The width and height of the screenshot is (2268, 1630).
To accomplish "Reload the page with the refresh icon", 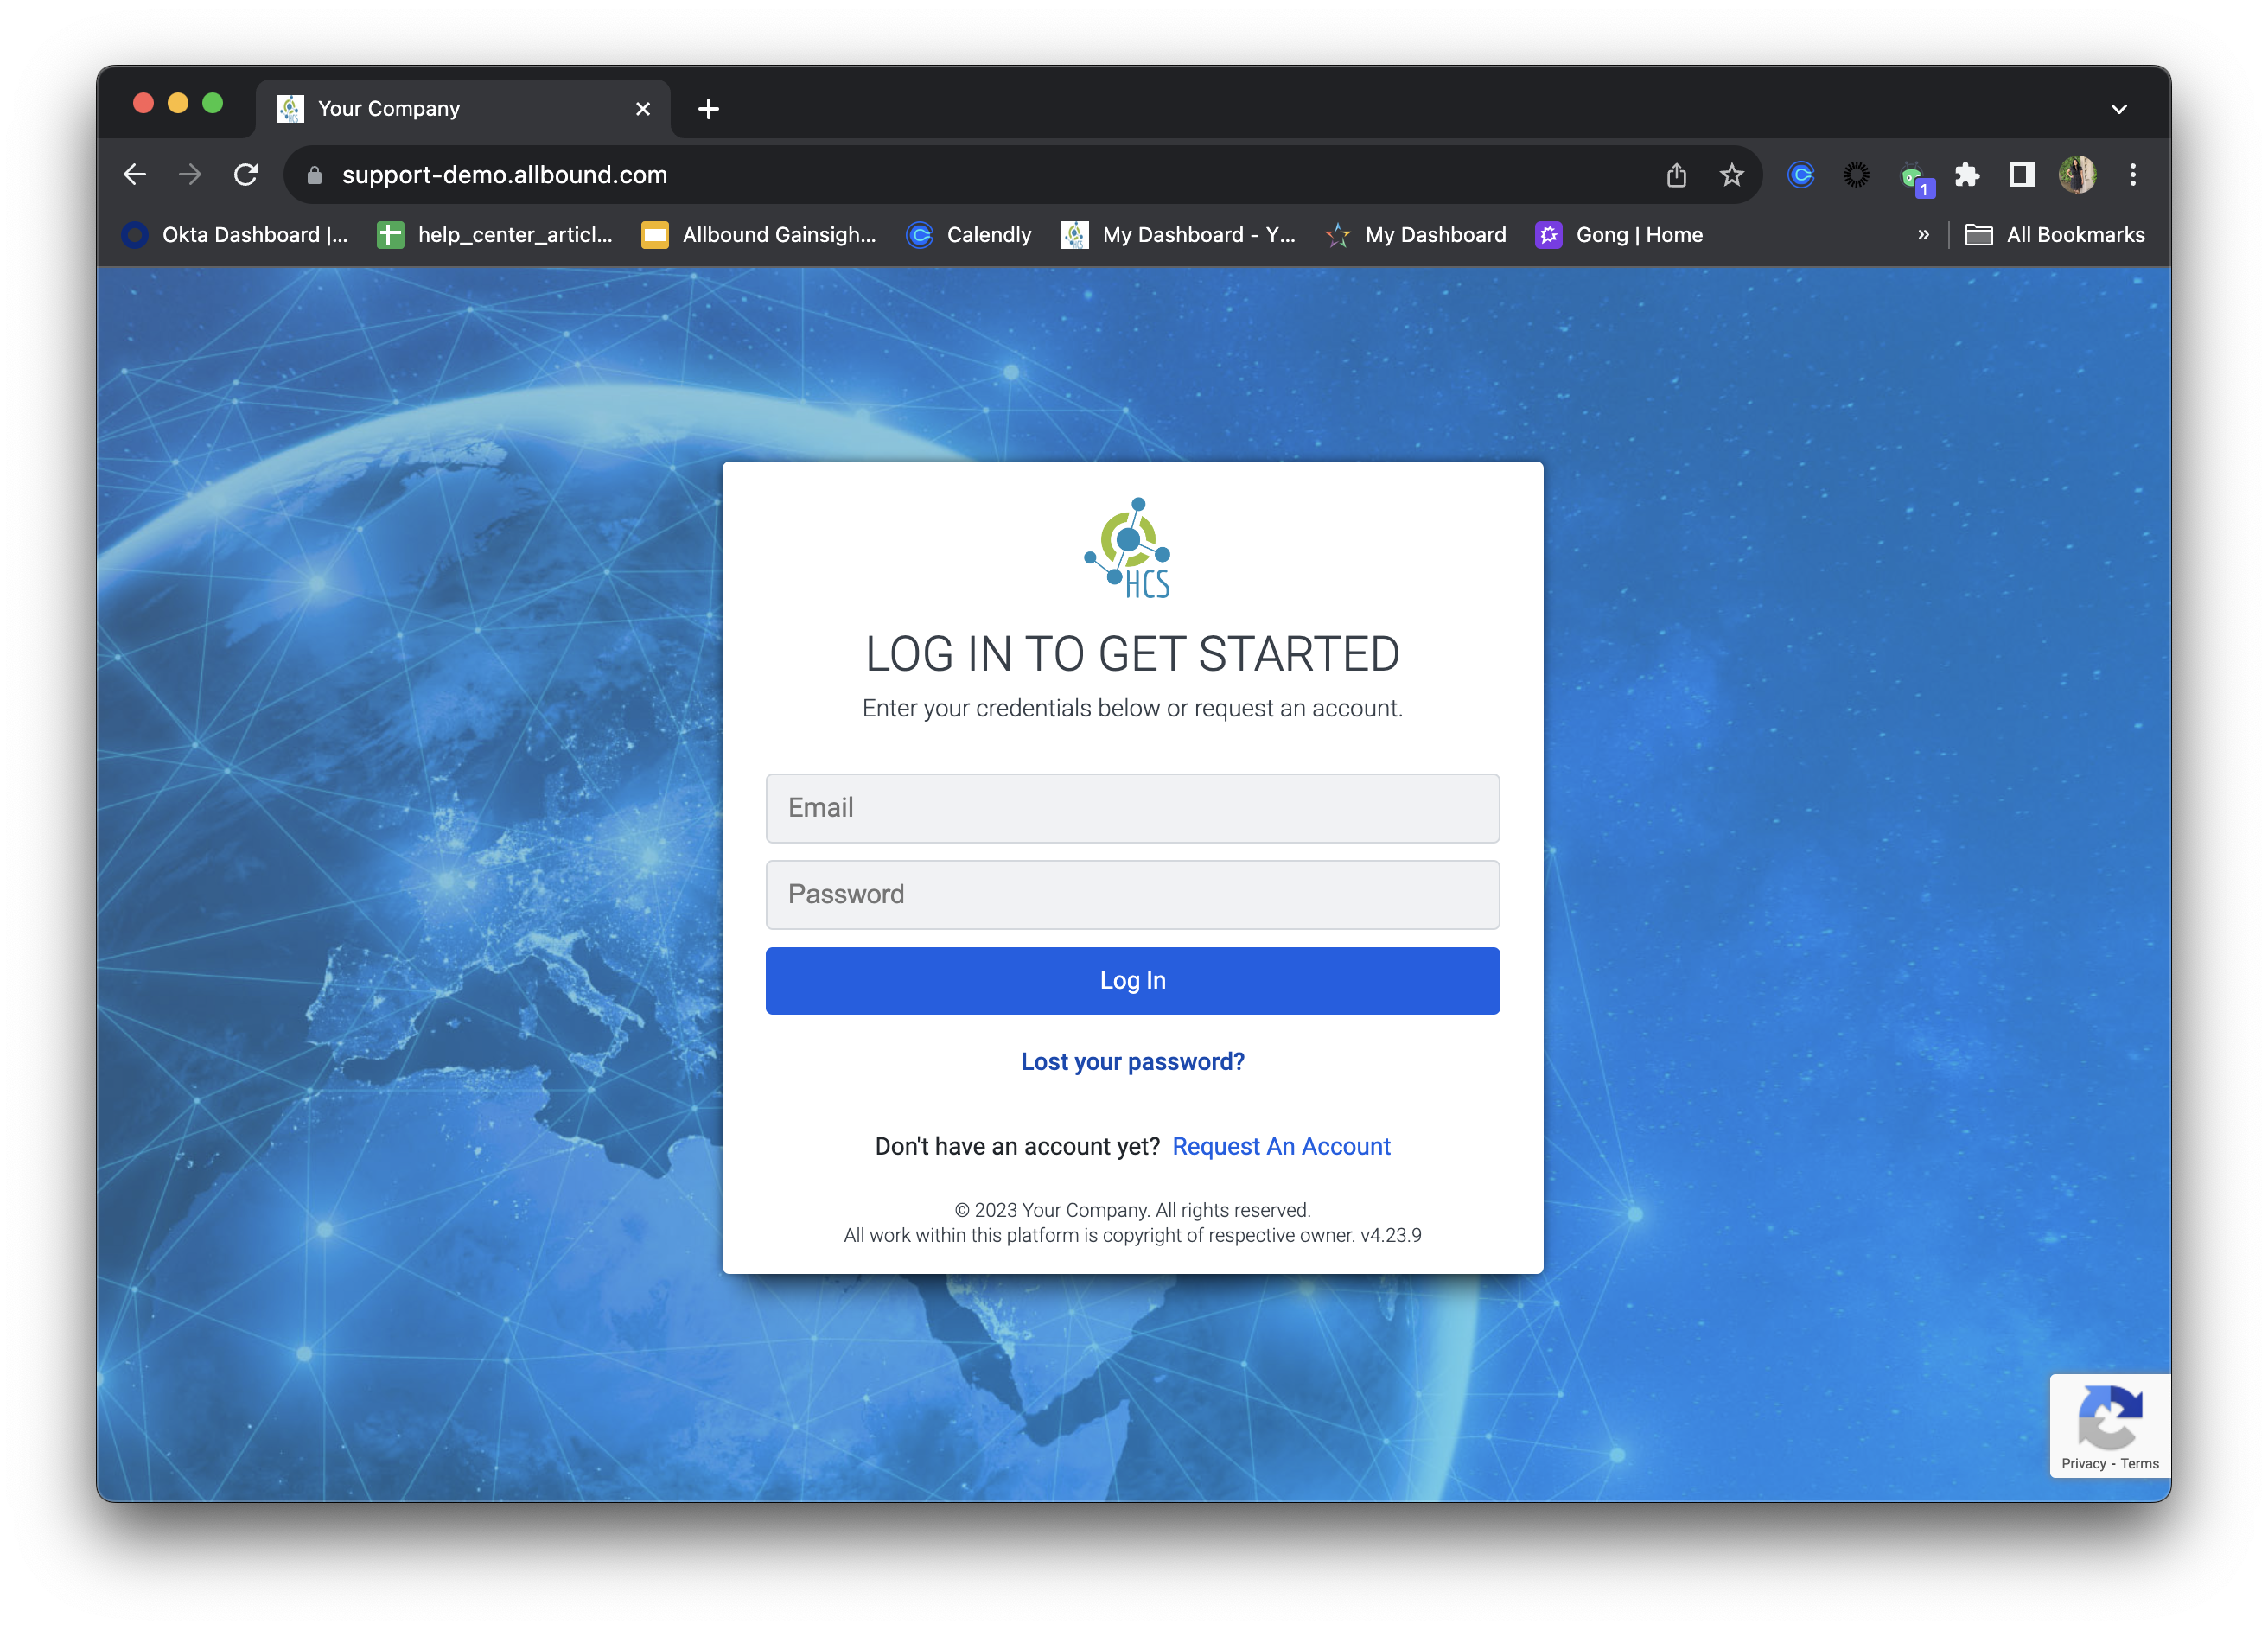I will [x=246, y=175].
